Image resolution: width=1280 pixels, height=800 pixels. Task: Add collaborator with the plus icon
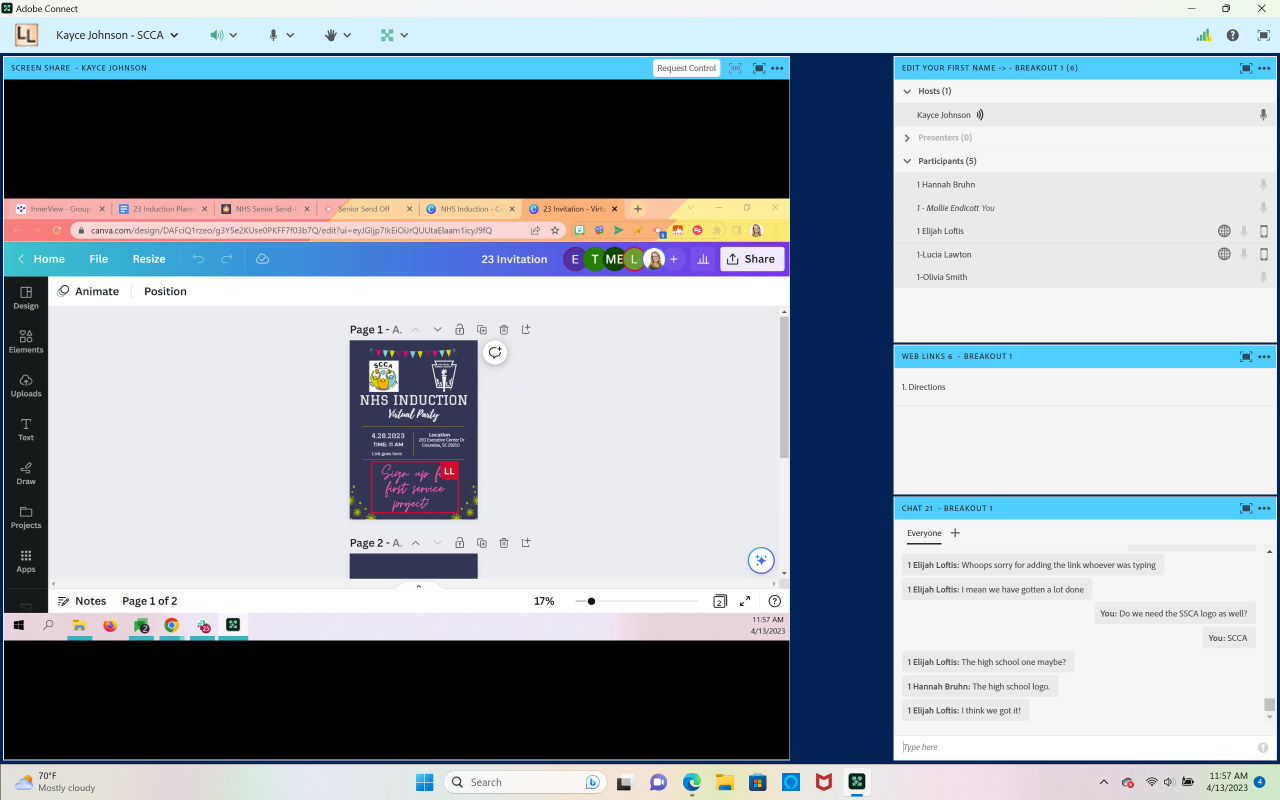(673, 259)
